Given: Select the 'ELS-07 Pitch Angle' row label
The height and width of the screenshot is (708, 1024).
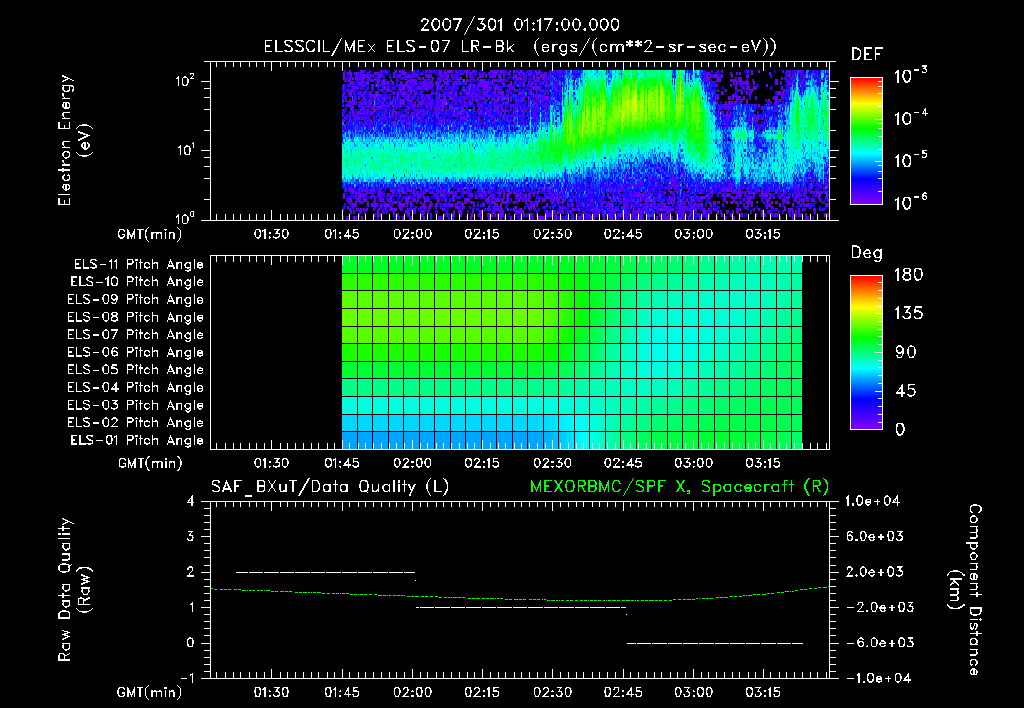Looking at the screenshot, I should pos(135,335).
